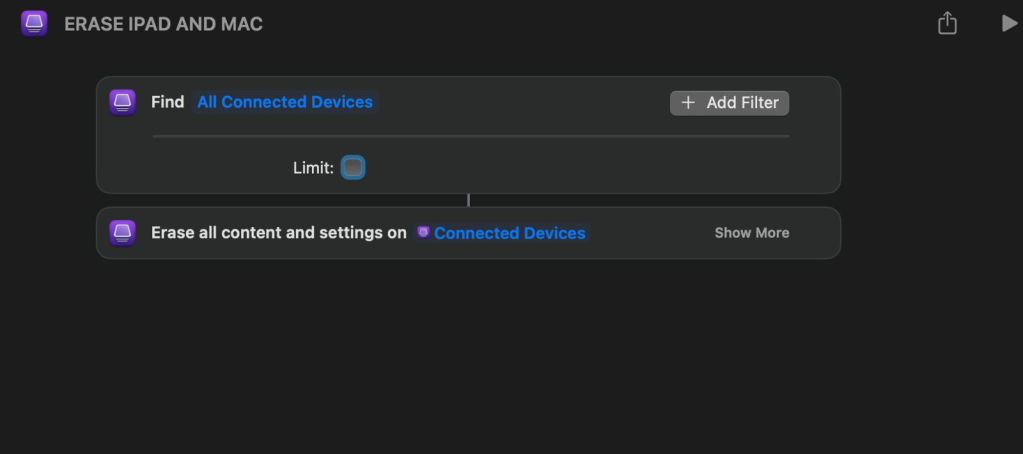This screenshot has height=454, width=1023.
Task: Click the connector line between the two actions
Action: coord(468,200)
